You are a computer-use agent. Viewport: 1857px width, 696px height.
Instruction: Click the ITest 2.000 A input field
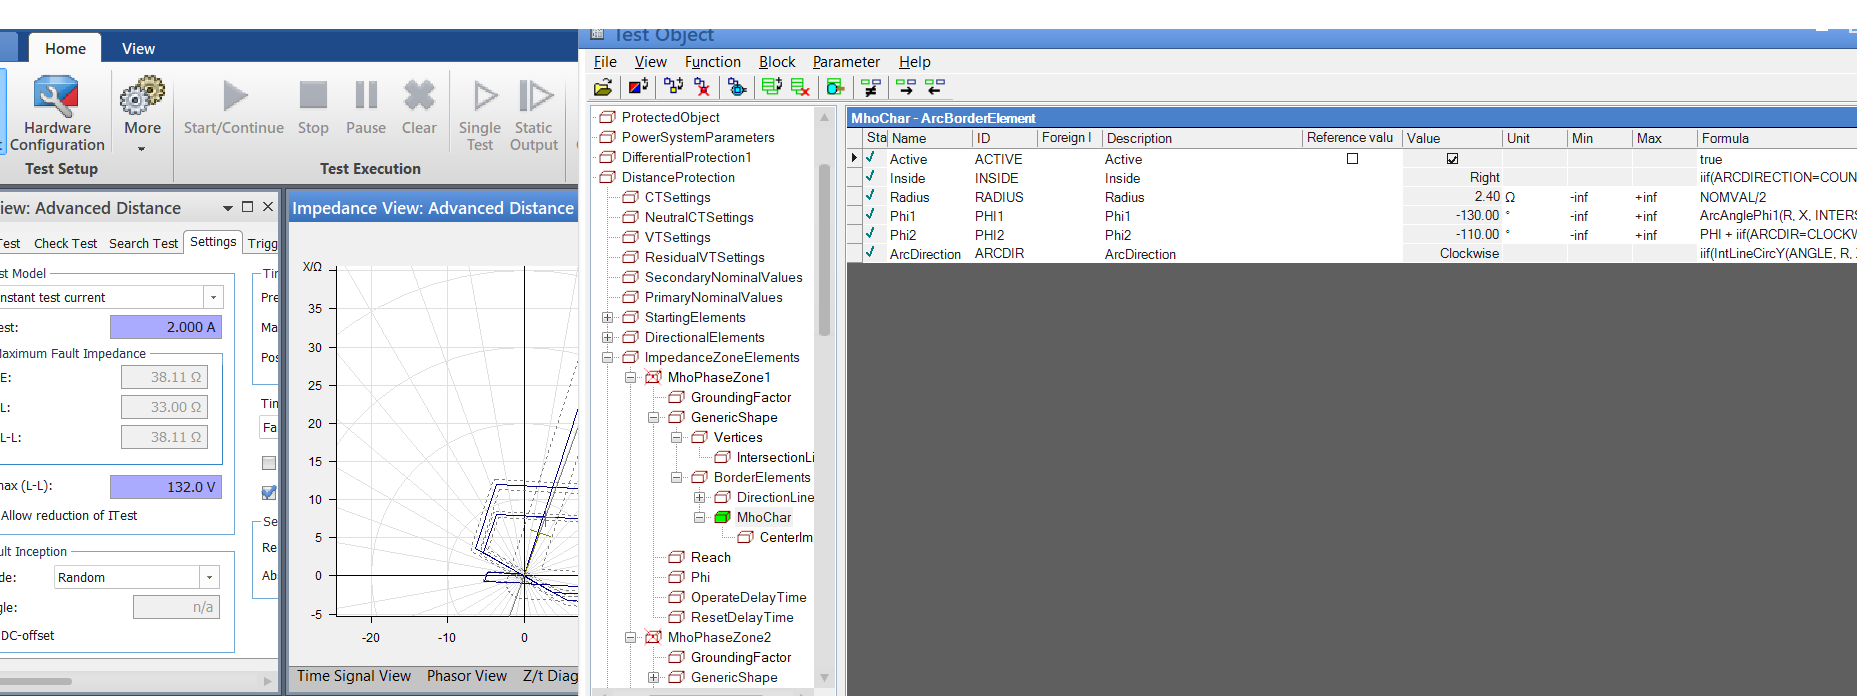(165, 327)
